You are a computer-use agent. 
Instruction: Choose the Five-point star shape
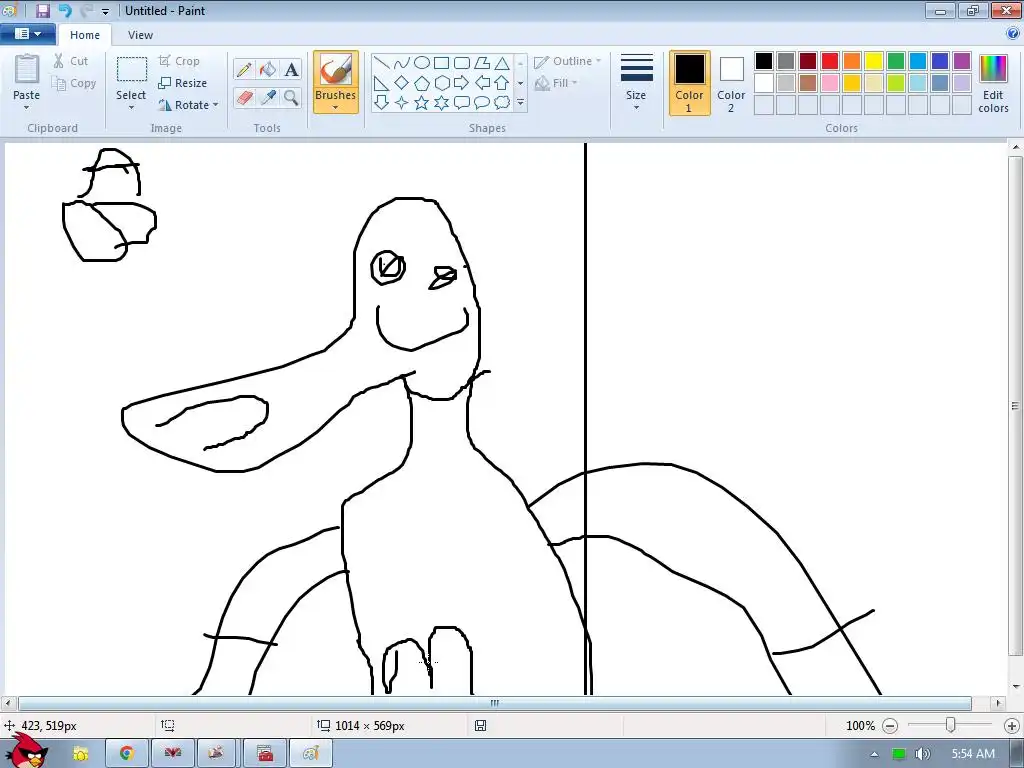[x=422, y=103]
